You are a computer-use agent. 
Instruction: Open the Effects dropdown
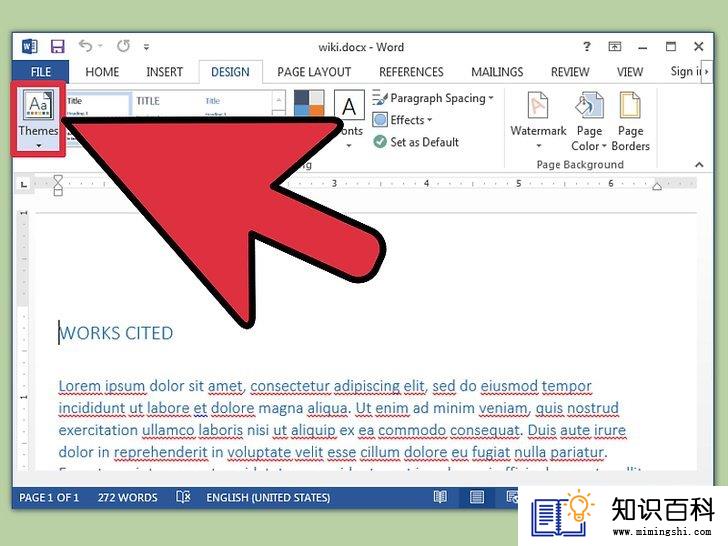402,120
